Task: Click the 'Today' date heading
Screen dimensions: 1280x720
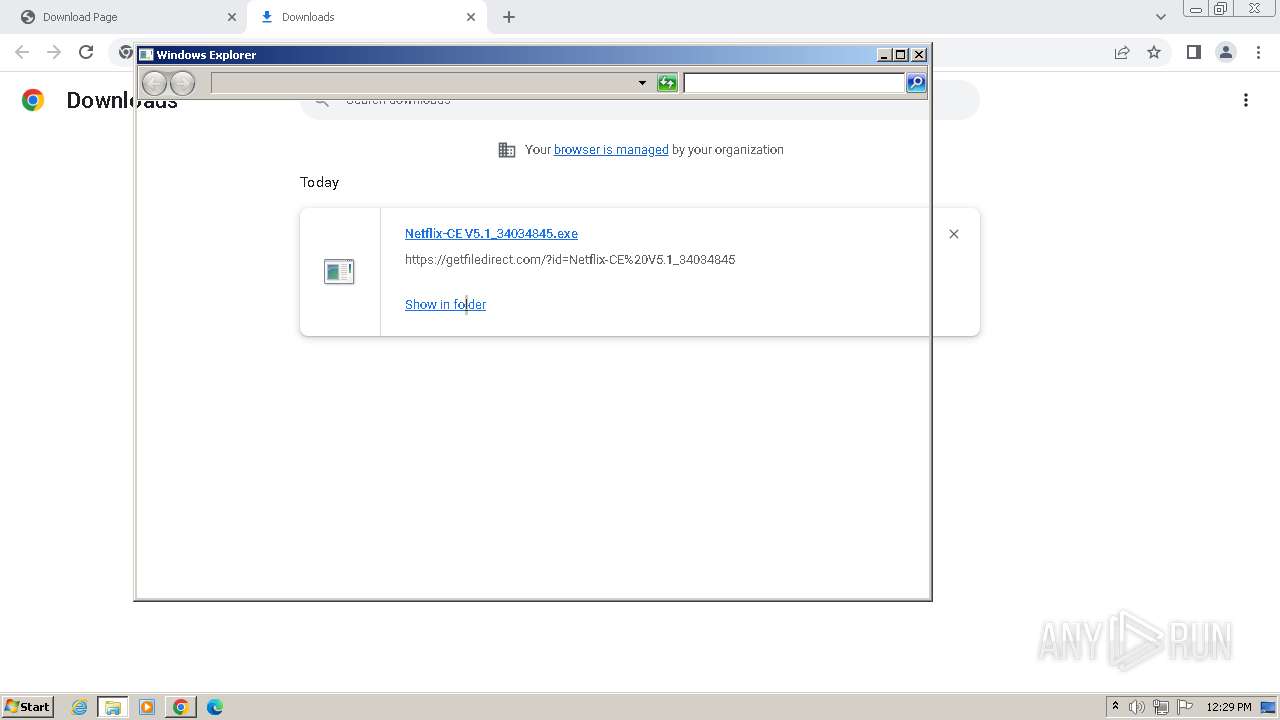Action: click(x=319, y=182)
